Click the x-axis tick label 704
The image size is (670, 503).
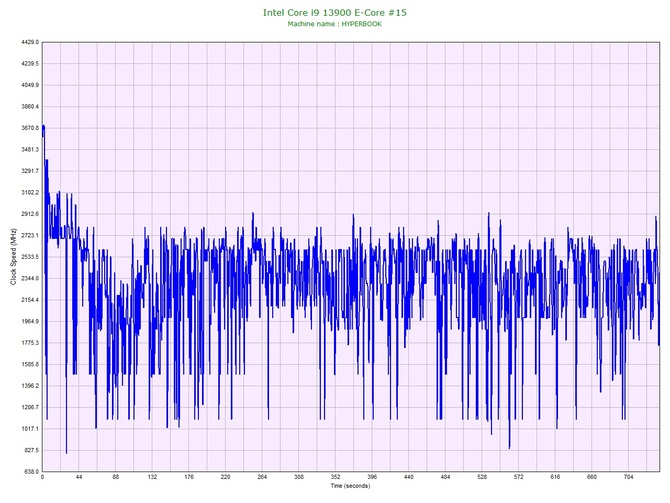click(629, 477)
